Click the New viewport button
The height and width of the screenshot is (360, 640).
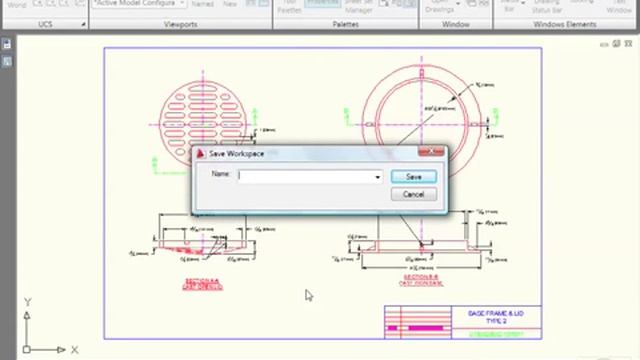(x=230, y=4)
